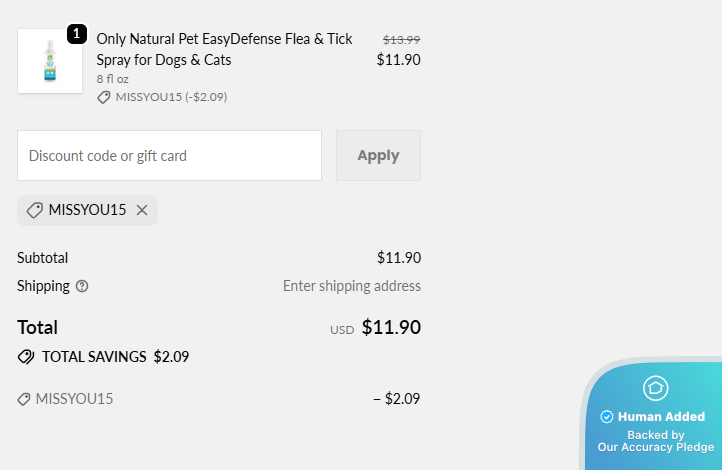
Task: Click the house icon in Human Added badge
Action: tap(655, 388)
